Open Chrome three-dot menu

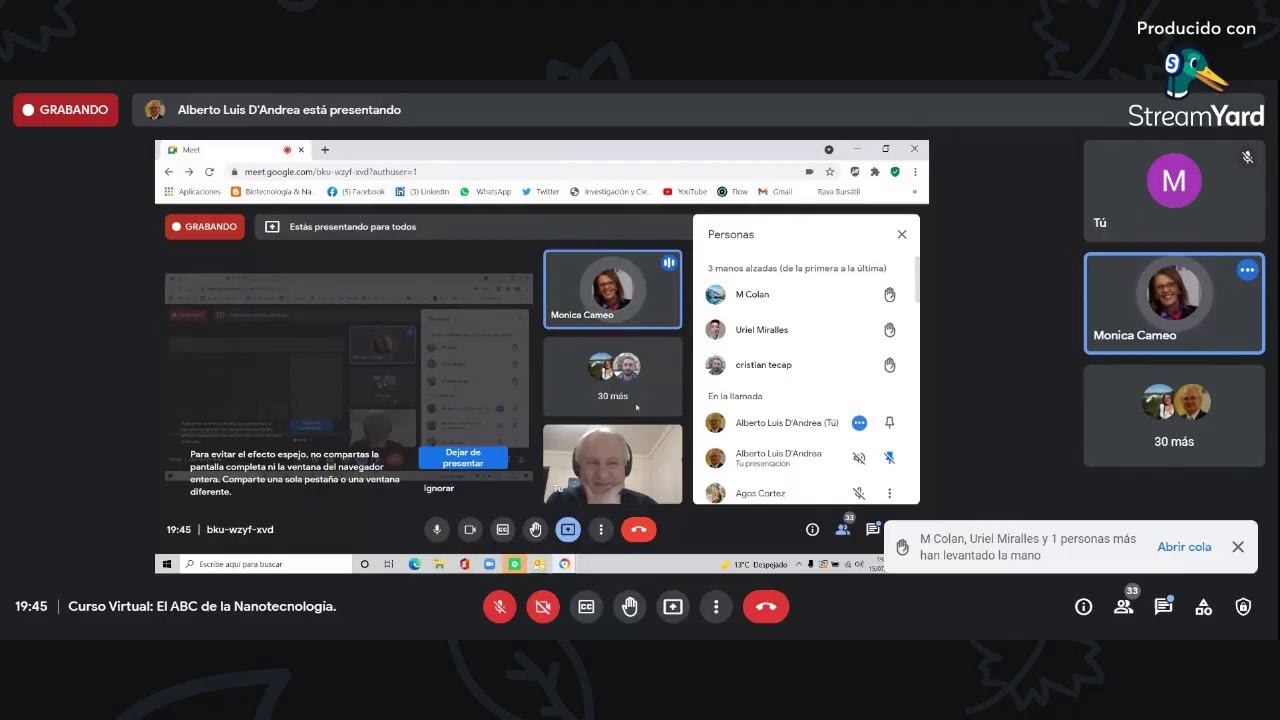(914, 172)
